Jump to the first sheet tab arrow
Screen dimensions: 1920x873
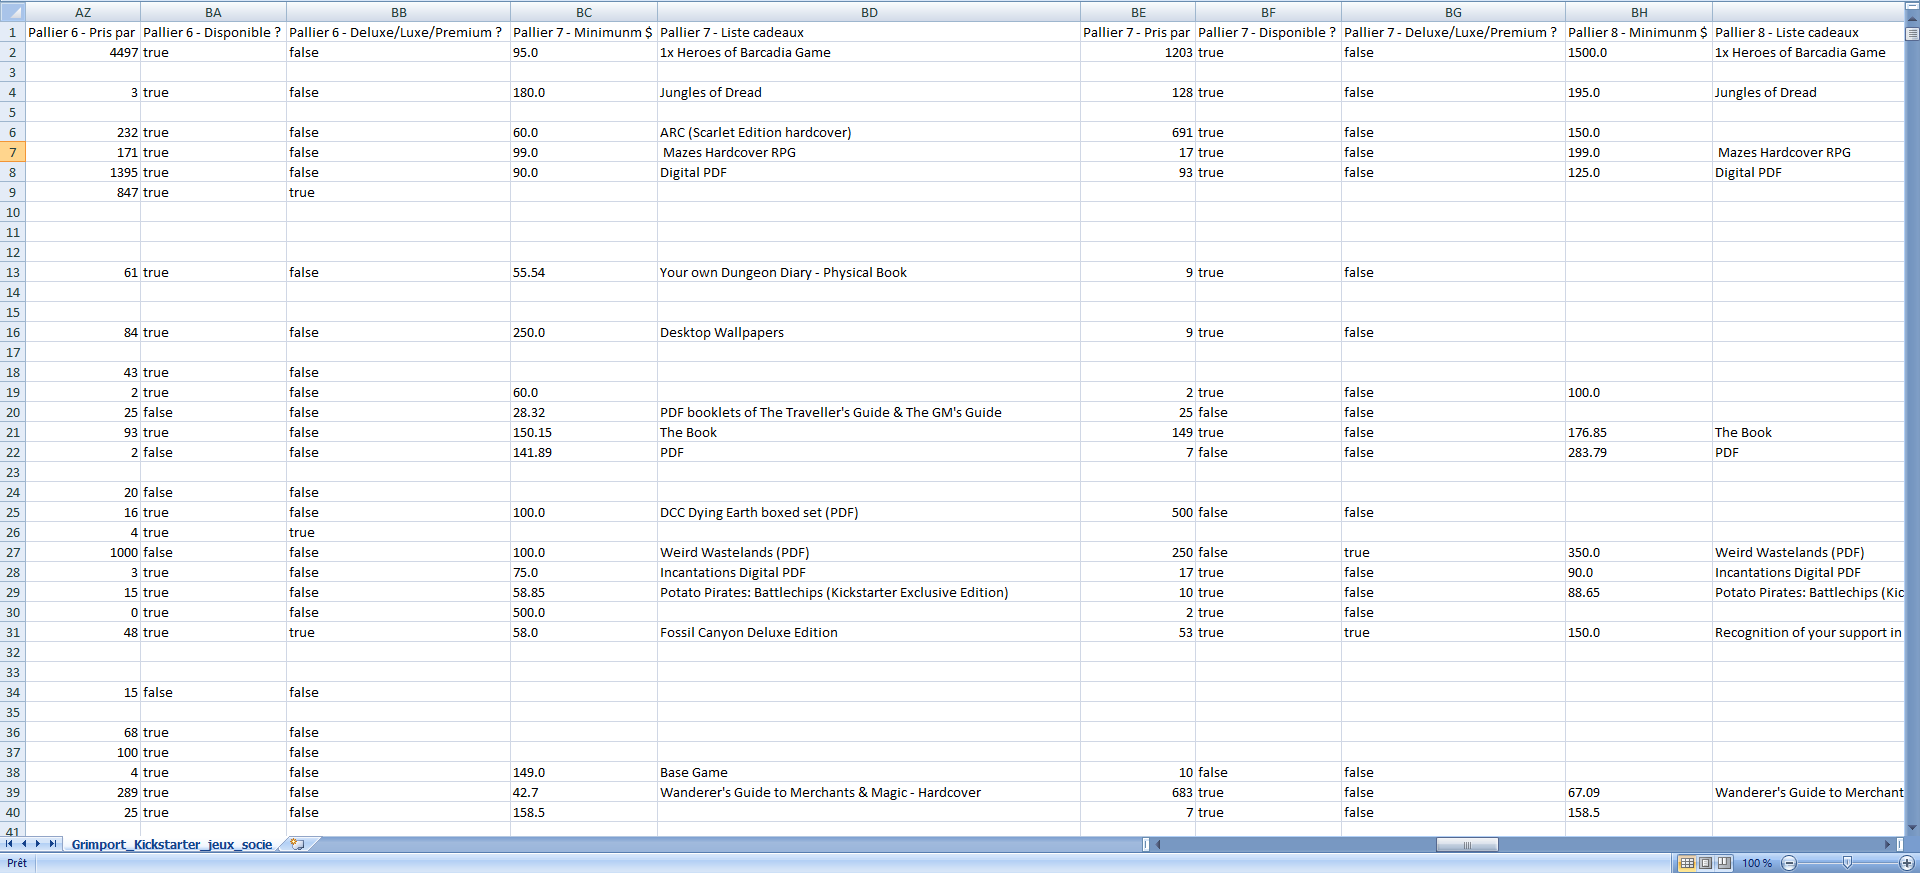[9, 844]
